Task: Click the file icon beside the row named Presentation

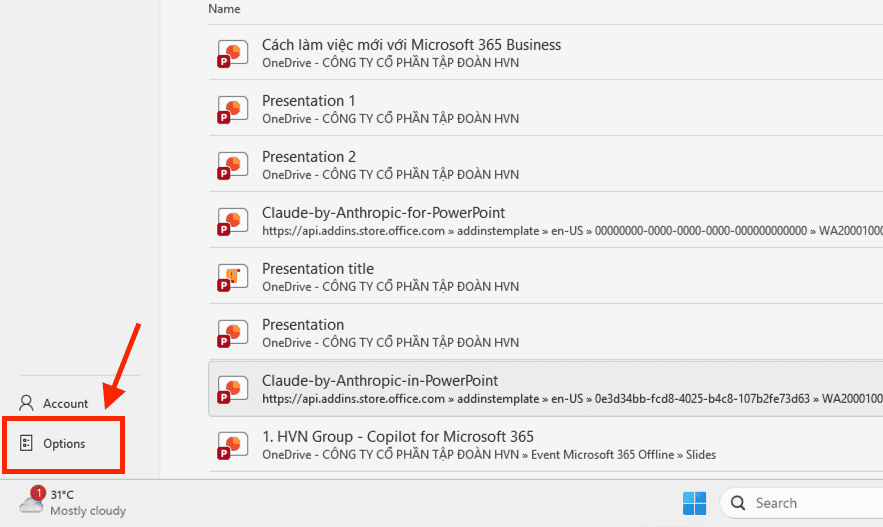Action: (233, 333)
